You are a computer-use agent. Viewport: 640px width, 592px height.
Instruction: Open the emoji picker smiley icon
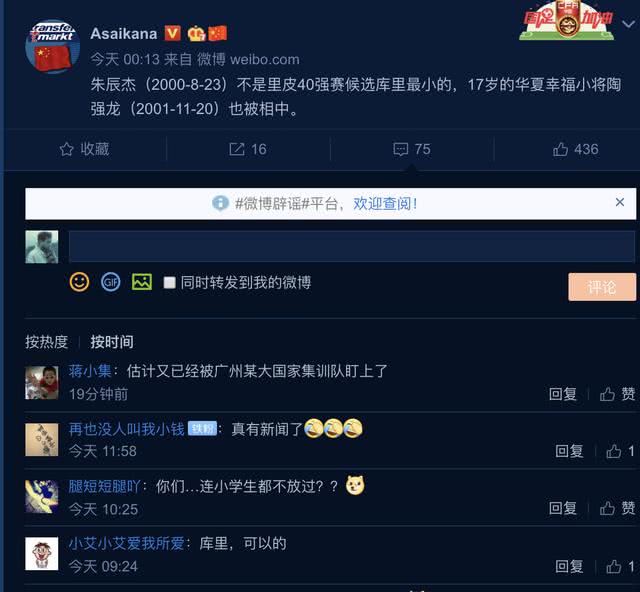point(79,282)
